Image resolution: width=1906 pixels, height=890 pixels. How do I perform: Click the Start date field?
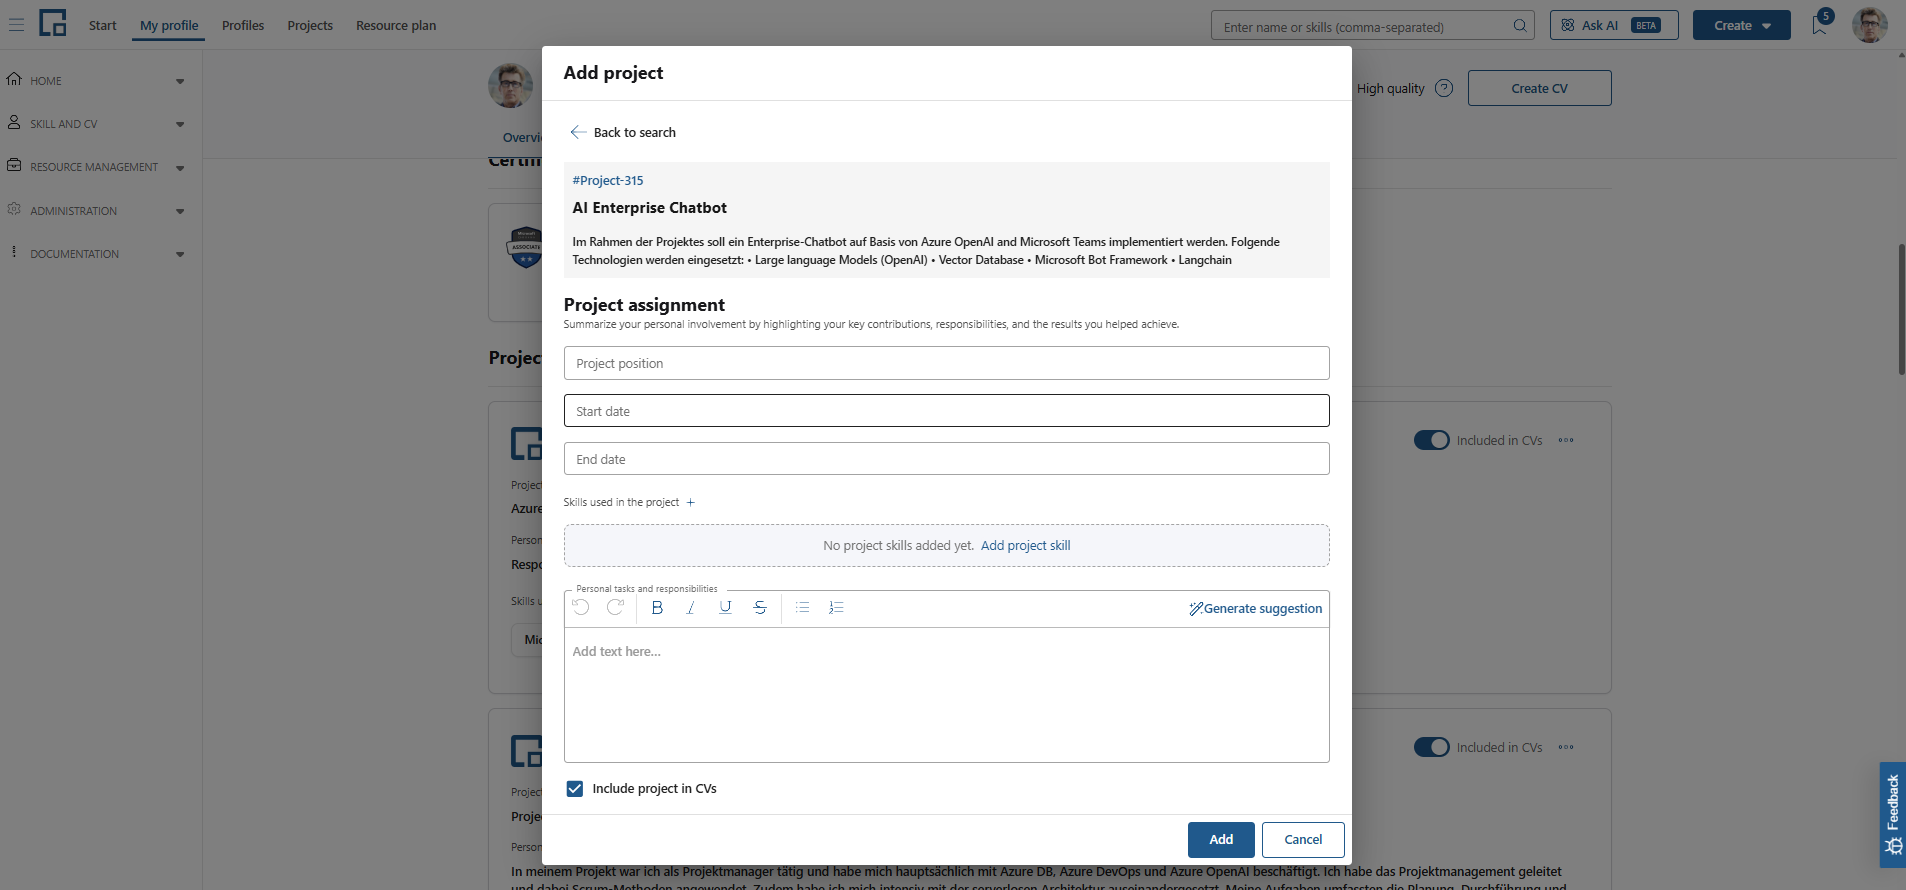tap(946, 411)
